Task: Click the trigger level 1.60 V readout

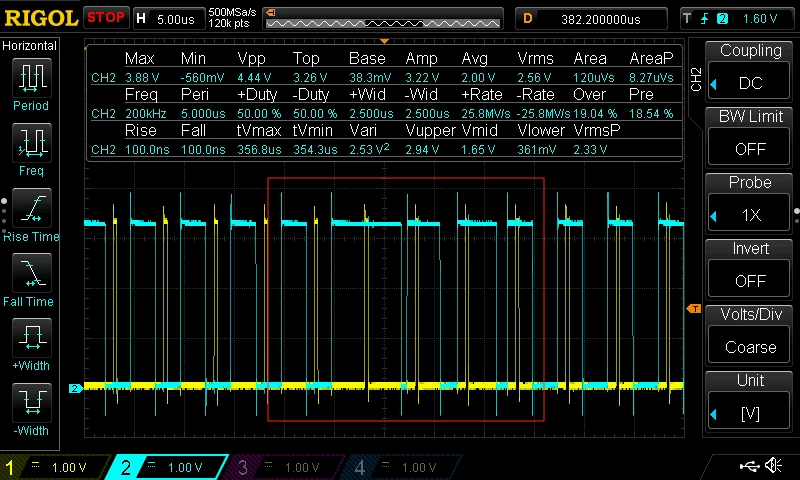Action: [760, 19]
